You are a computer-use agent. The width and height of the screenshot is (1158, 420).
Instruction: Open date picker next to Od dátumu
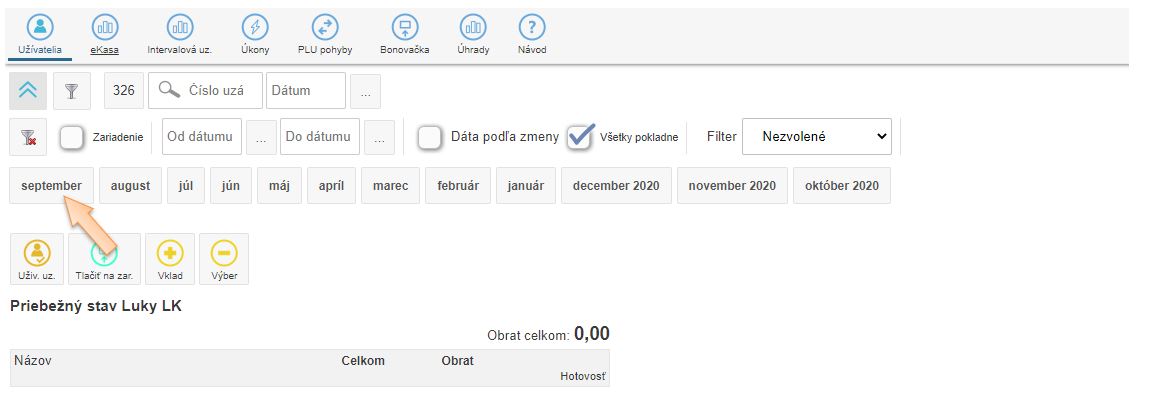[260, 137]
